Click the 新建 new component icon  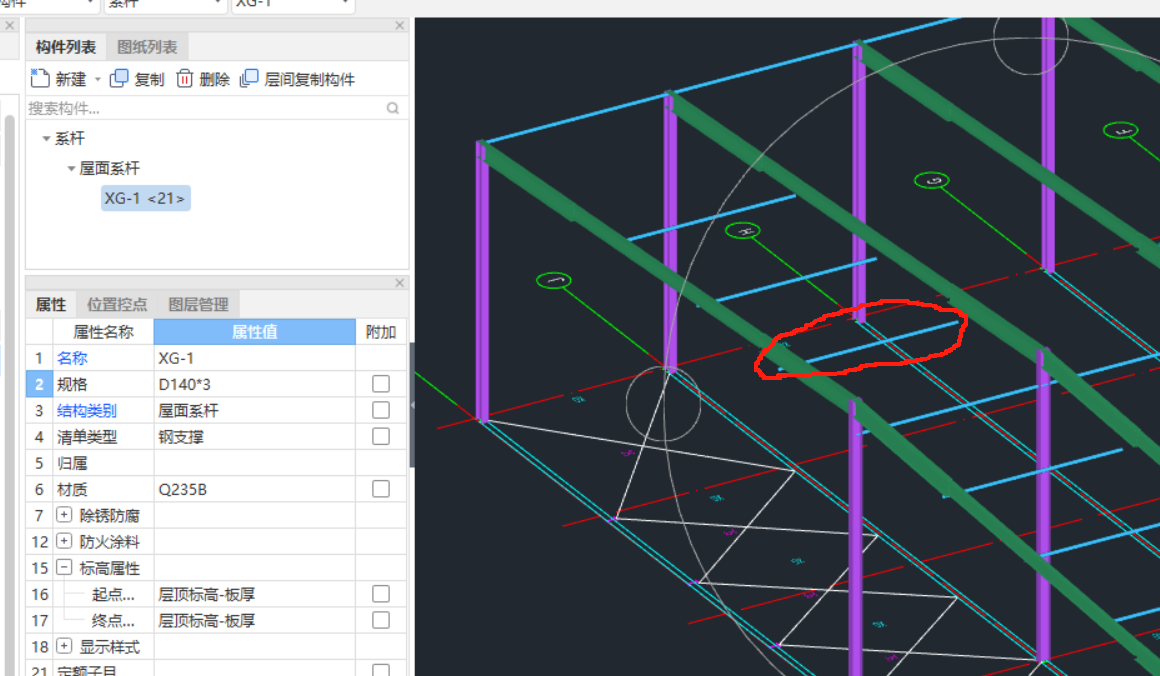[40, 78]
